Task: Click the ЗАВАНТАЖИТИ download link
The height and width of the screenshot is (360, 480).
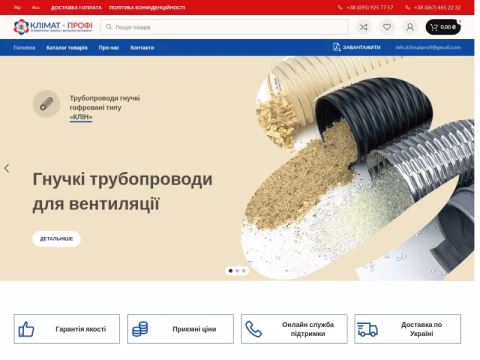Action: 362,47
